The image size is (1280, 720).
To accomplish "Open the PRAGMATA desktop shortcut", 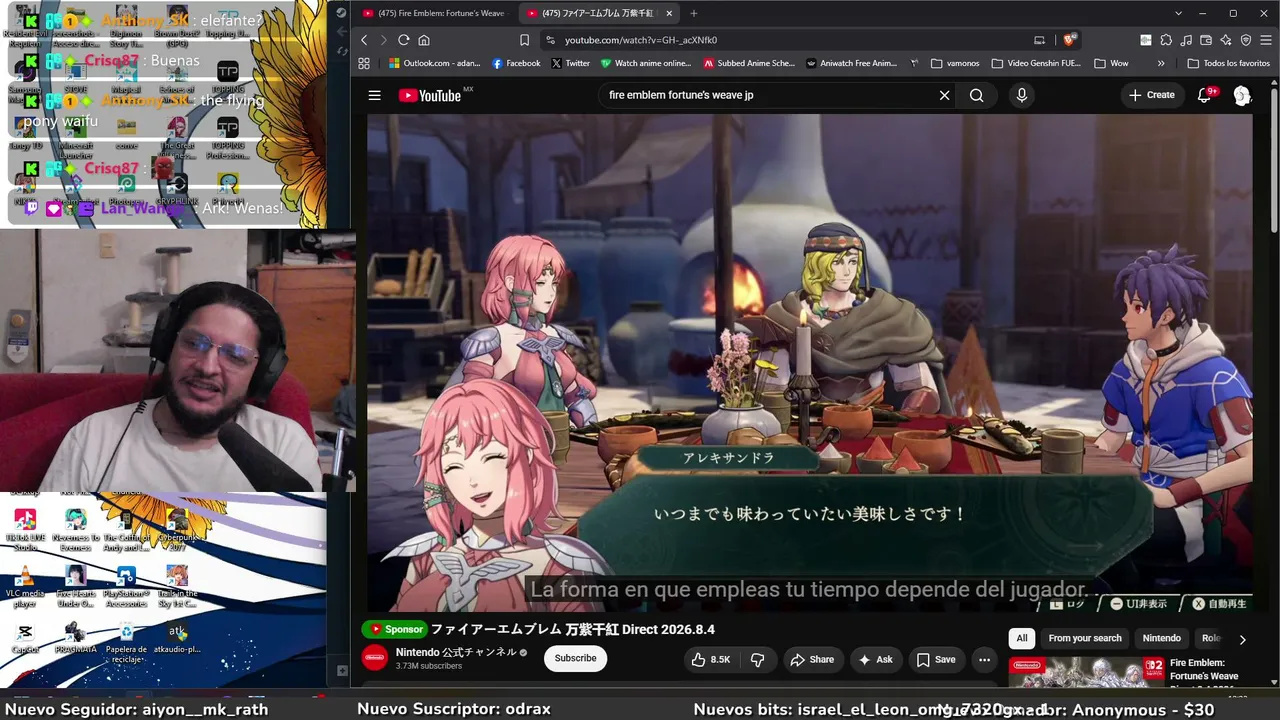I will pos(75,638).
